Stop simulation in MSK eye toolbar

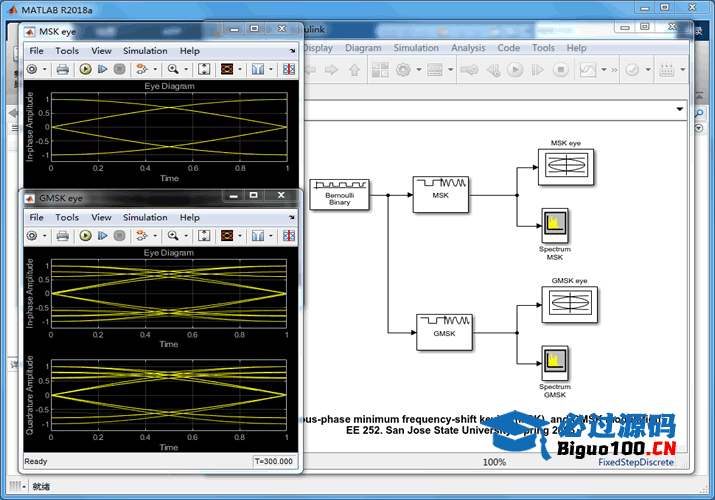(x=119, y=69)
